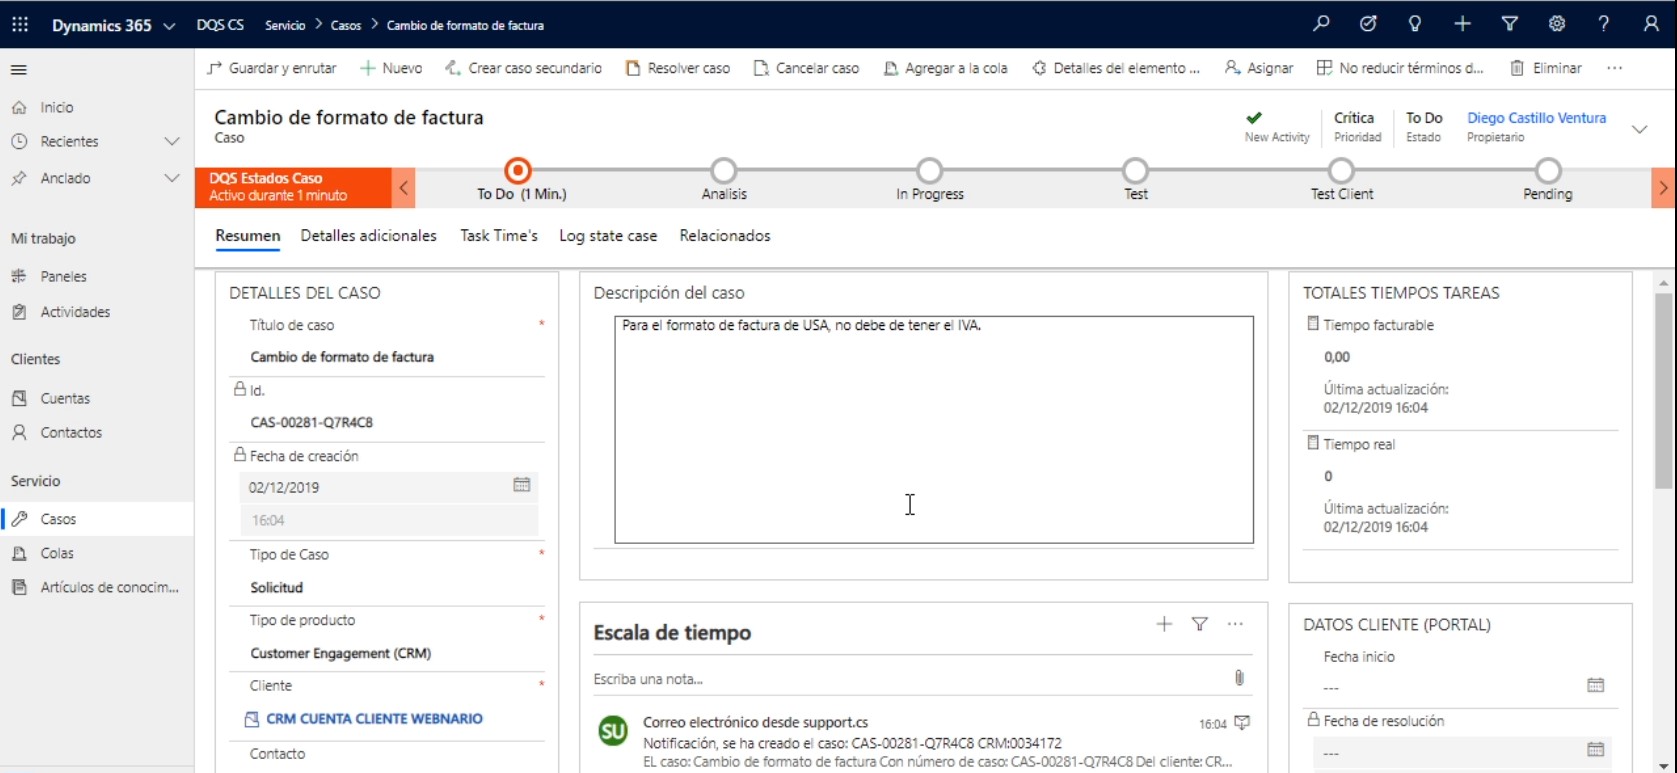Click the Resolver caso button

point(678,68)
